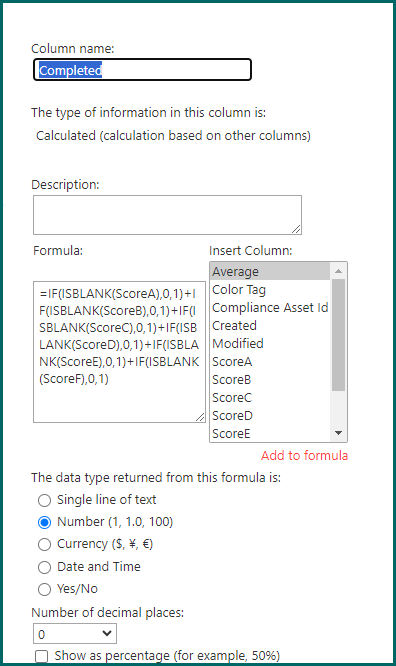Select ScoreB in Insert Column list
Viewport: 396px width, 666px height.
(270, 379)
